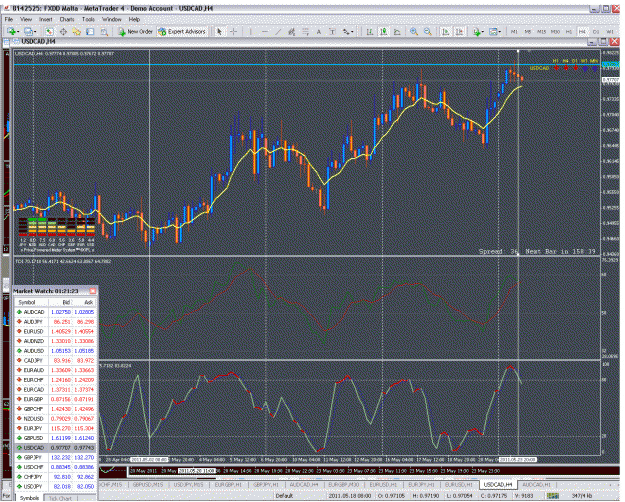Viewport: 625px width, 502px height.
Task: Open the USDCAD,H4 chart tab
Action: point(497,484)
